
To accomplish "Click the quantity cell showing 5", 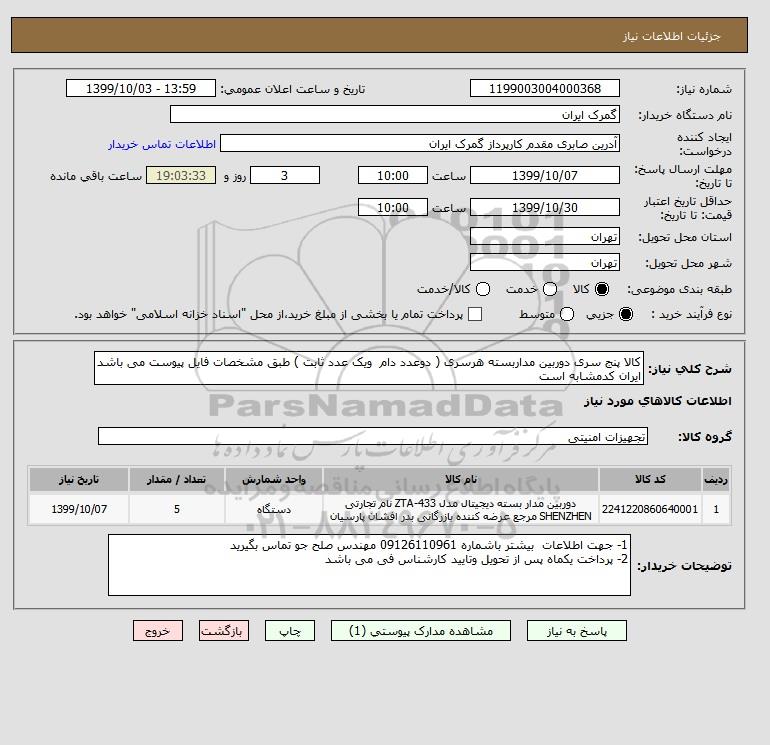I will (x=177, y=509).
